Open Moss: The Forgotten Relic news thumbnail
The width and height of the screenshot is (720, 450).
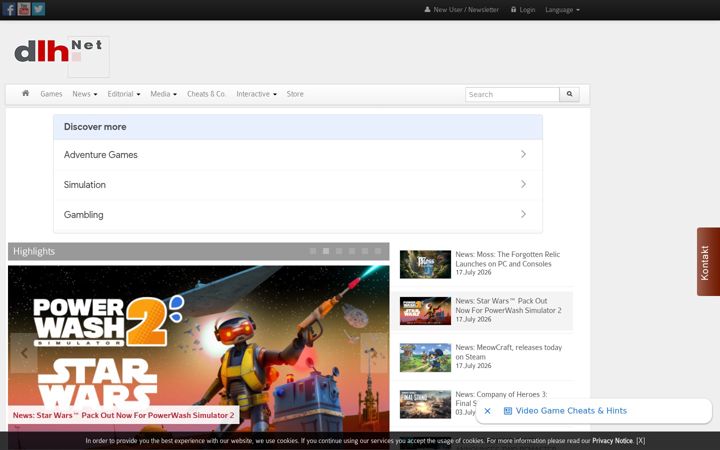[425, 264]
